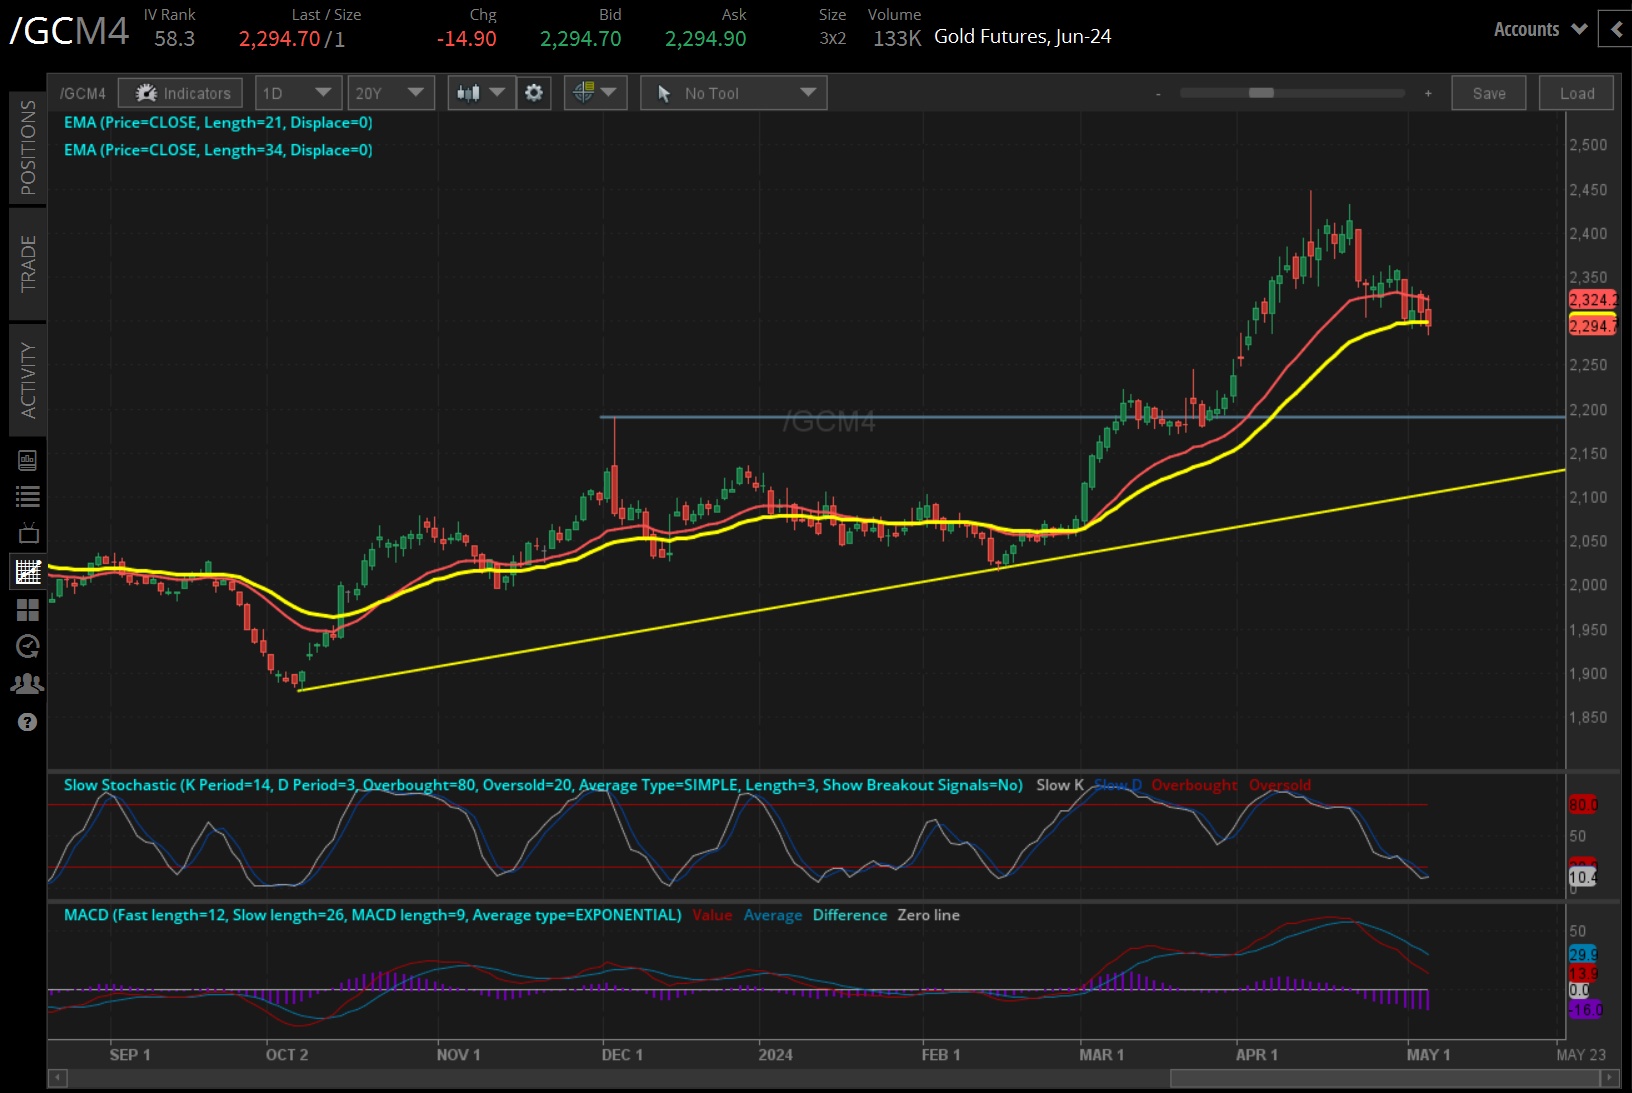Open the history clock icon in sidebar

tap(27, 646)
